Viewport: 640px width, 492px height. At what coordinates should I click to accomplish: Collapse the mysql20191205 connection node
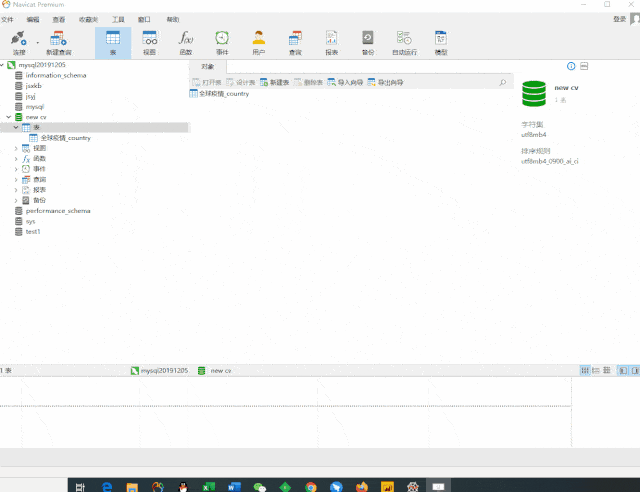point(2,65)
